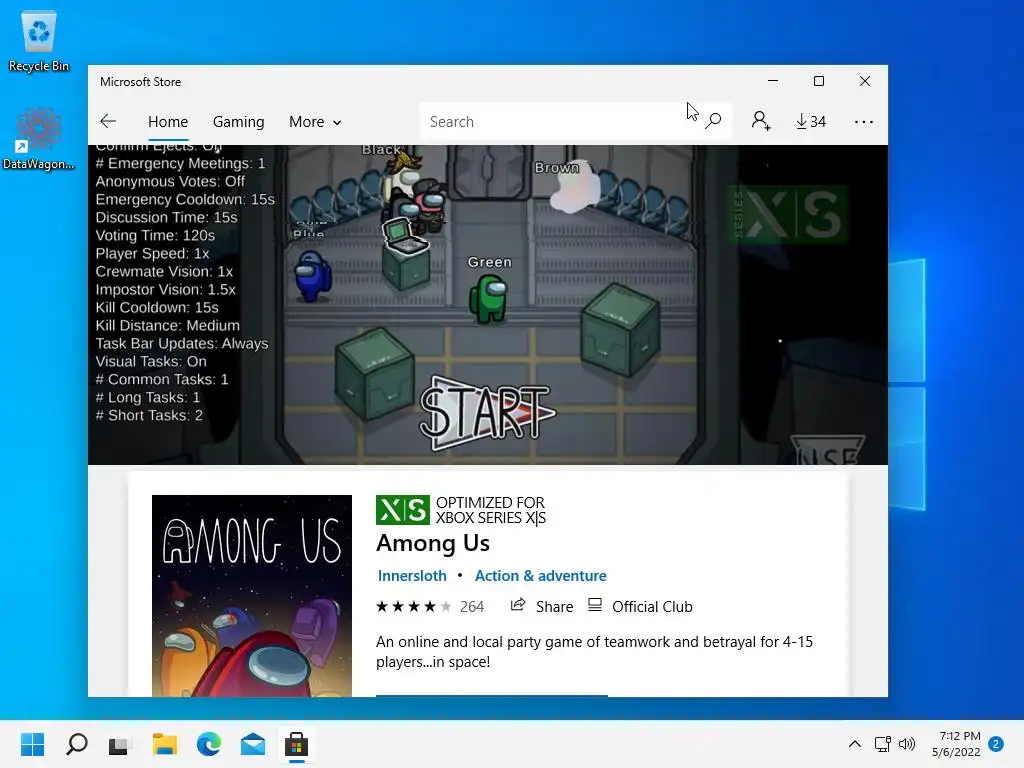Open Action & adventure category link
Screen dimensions: 1024x768
click(x=540, y=575)
